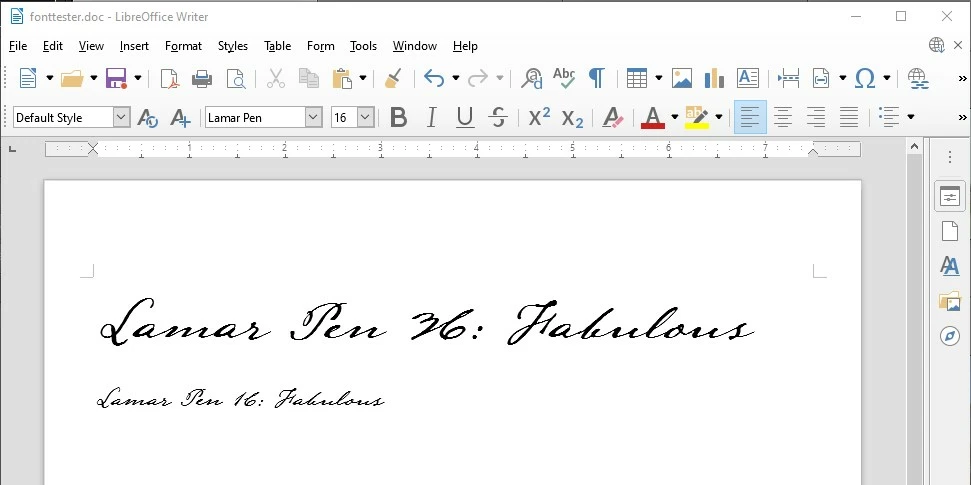Expand the Lamar Pen font name dropdown

[314, 117]
